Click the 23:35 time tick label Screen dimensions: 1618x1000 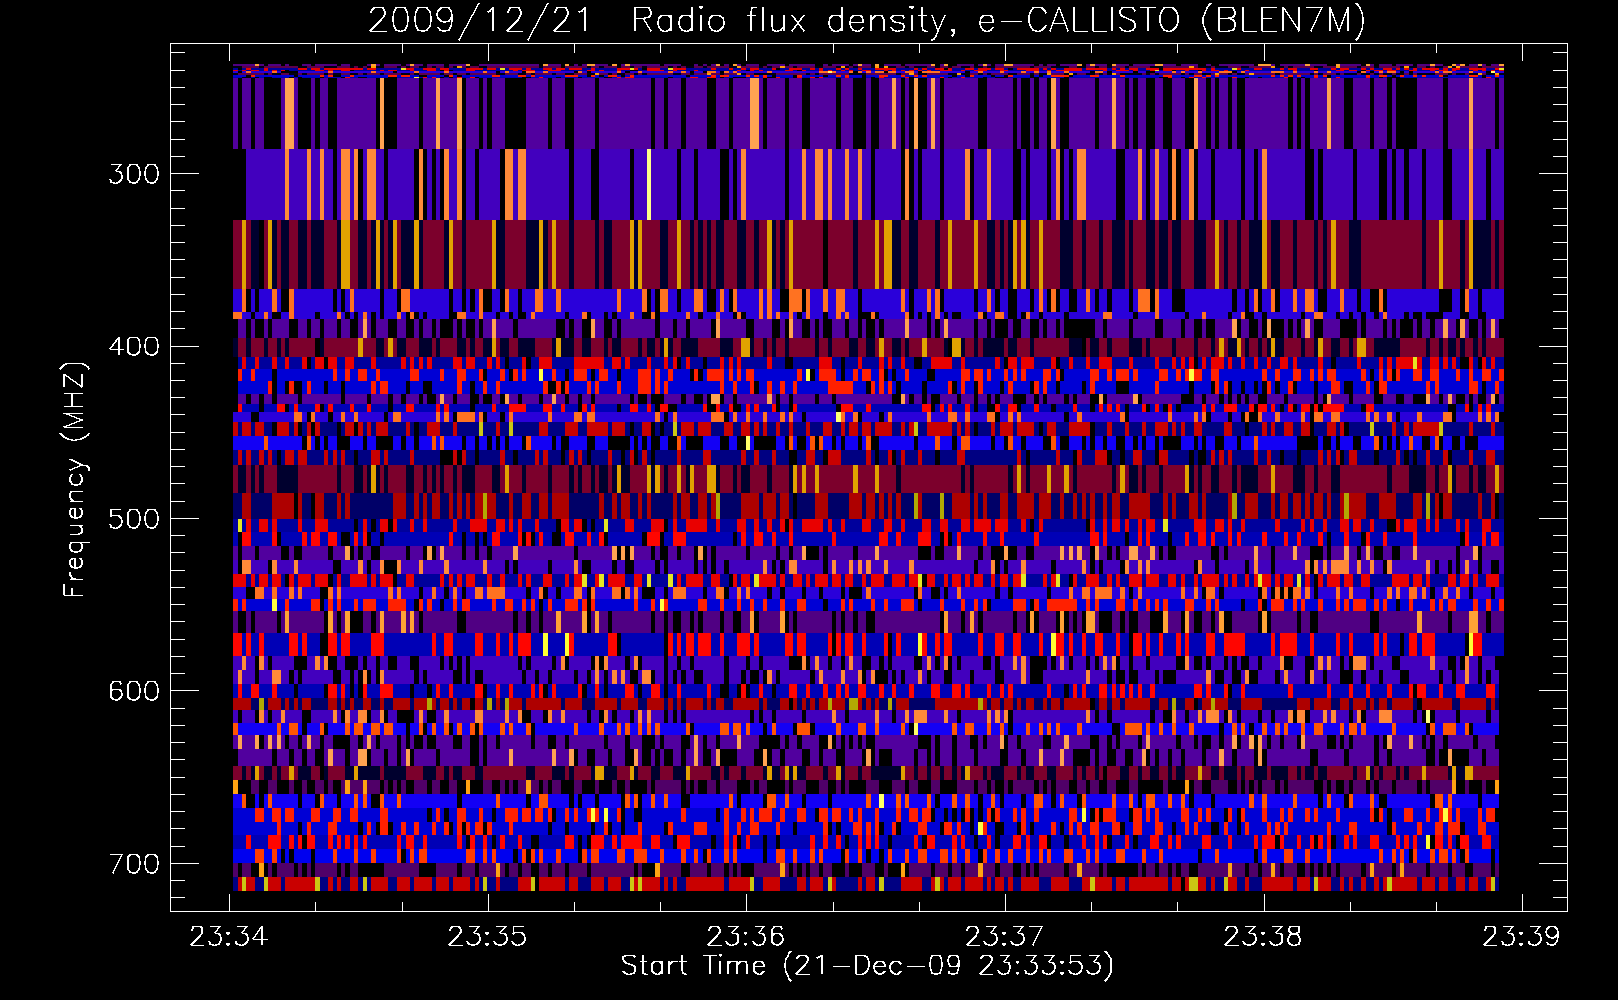click(487, 936)
